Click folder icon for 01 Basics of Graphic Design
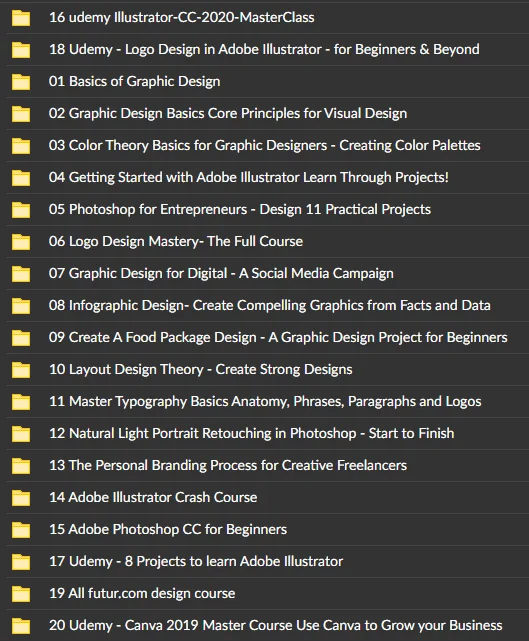Screen dimensions: 529x641 point(21,82)
